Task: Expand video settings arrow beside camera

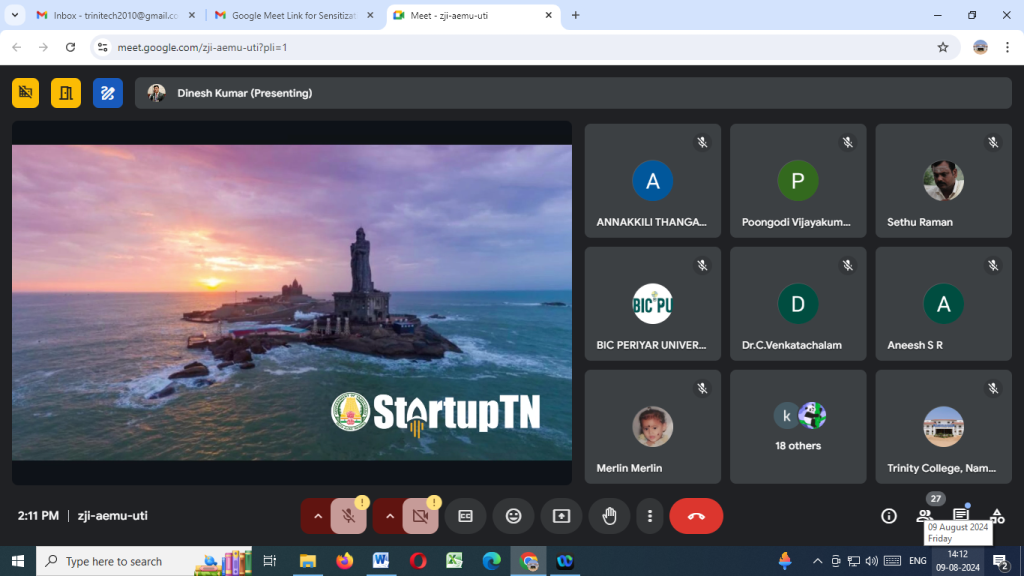Action: click(x=389, y=516)
